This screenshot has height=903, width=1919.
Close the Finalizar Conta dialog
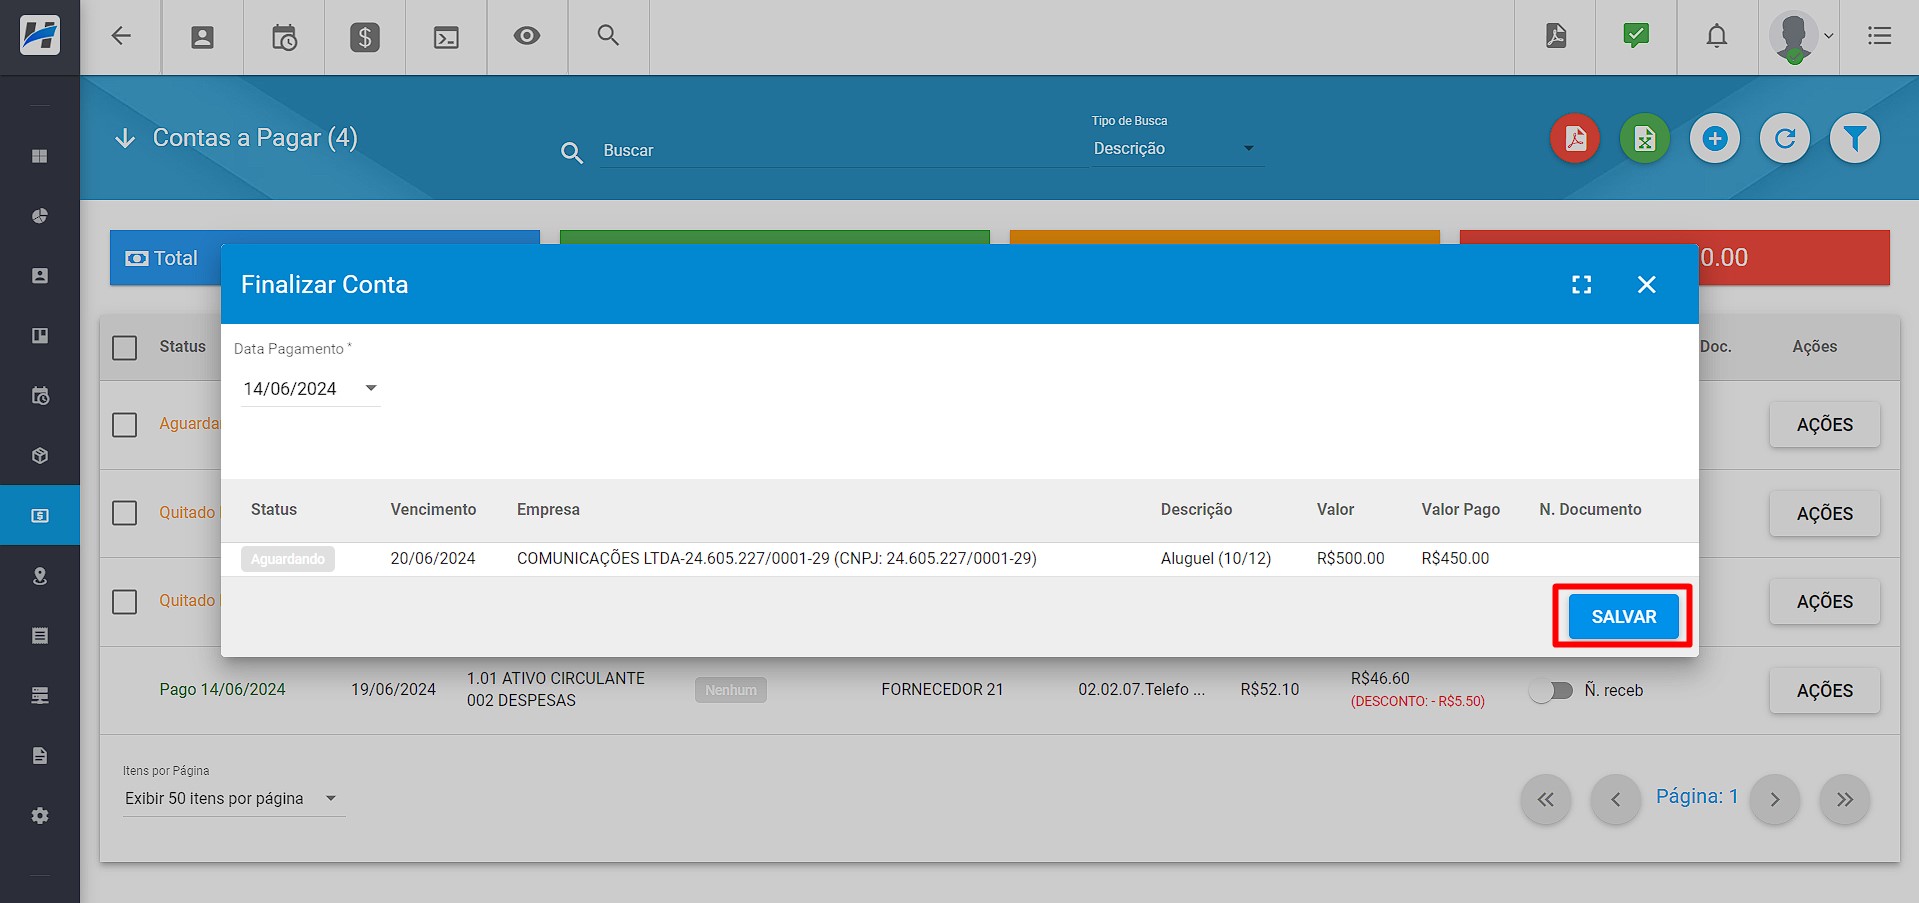click(1647, 285)
